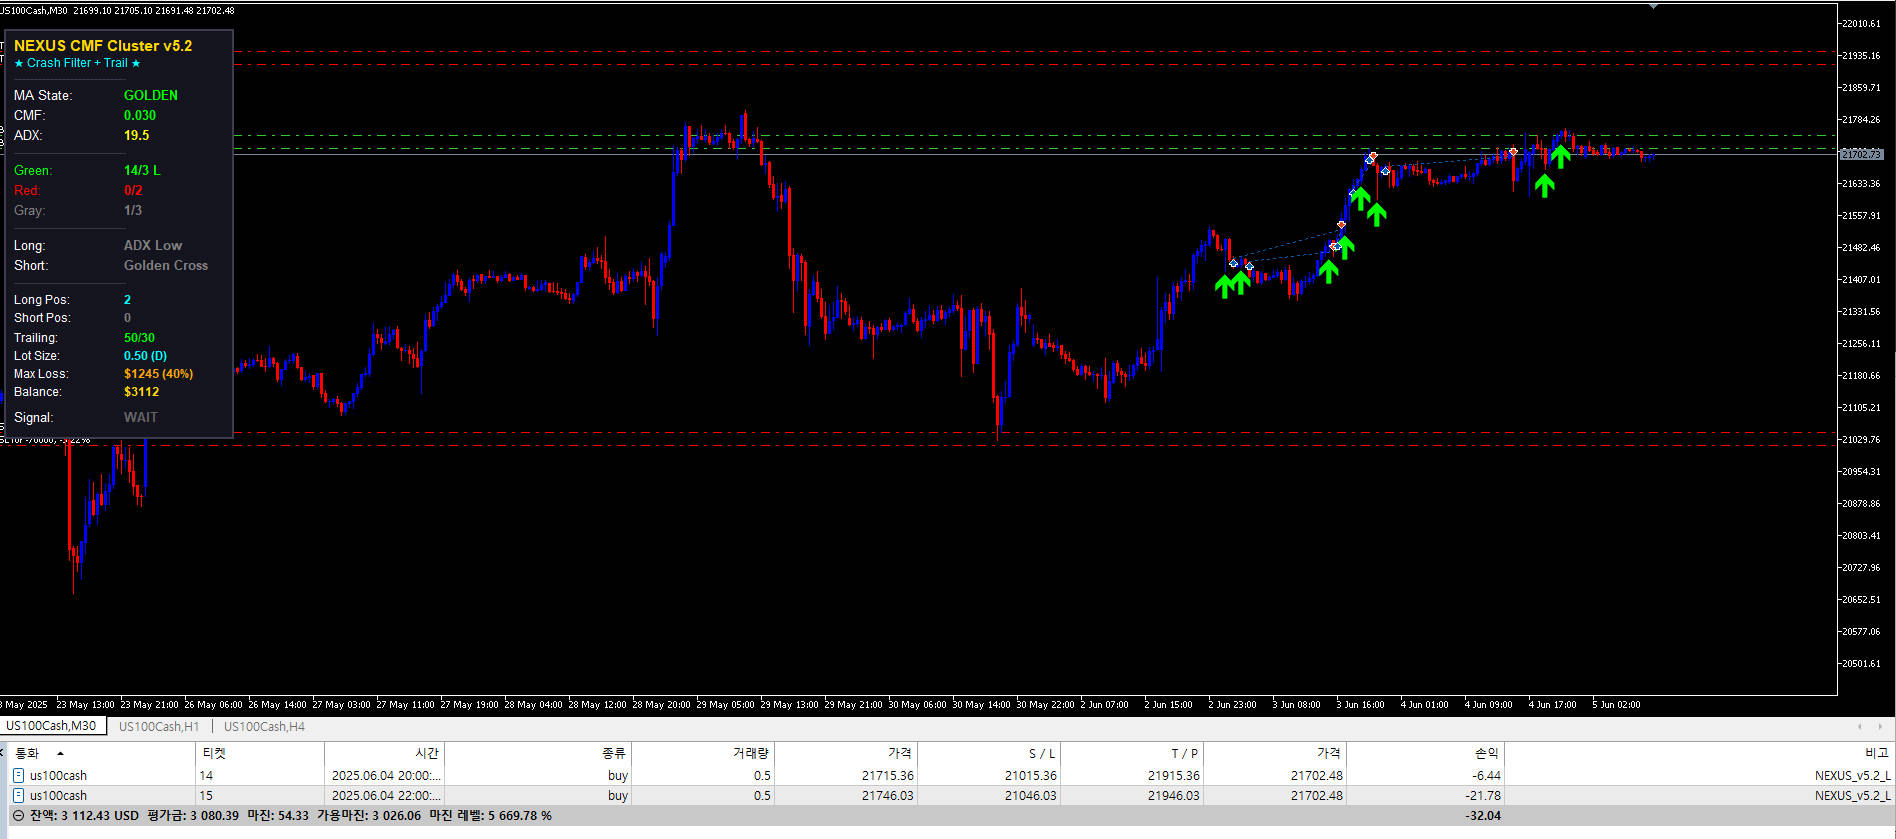Click the NEXUS CMF Cluster v5.2 panel title
The image size is (1896, 839).
(x=103, y=46)
